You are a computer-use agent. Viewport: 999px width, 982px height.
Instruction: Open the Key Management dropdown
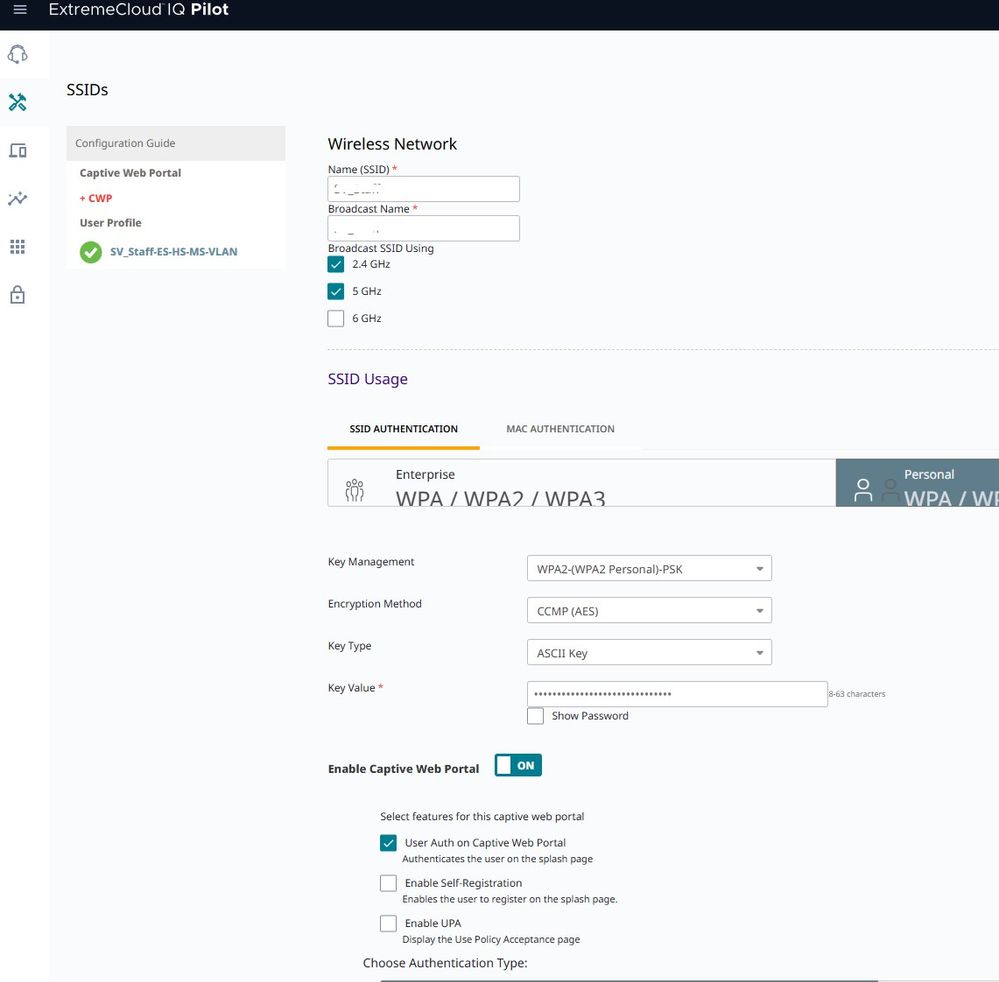click(x=648, y=569)
